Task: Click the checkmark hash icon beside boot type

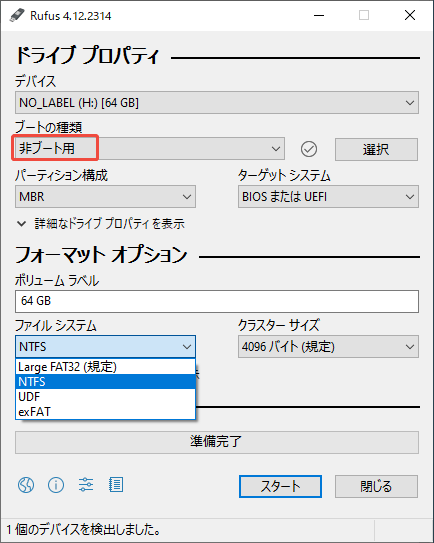Action: click(309, 149)
